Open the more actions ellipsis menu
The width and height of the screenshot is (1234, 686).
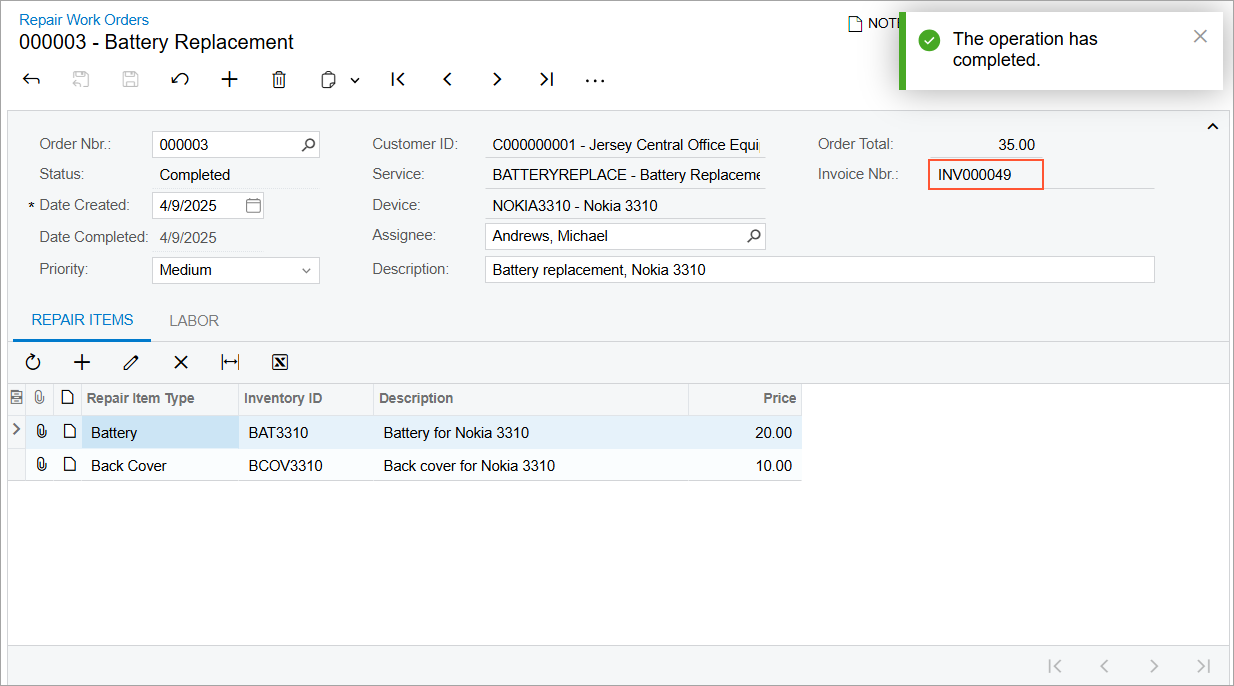(x=595, y=80)
